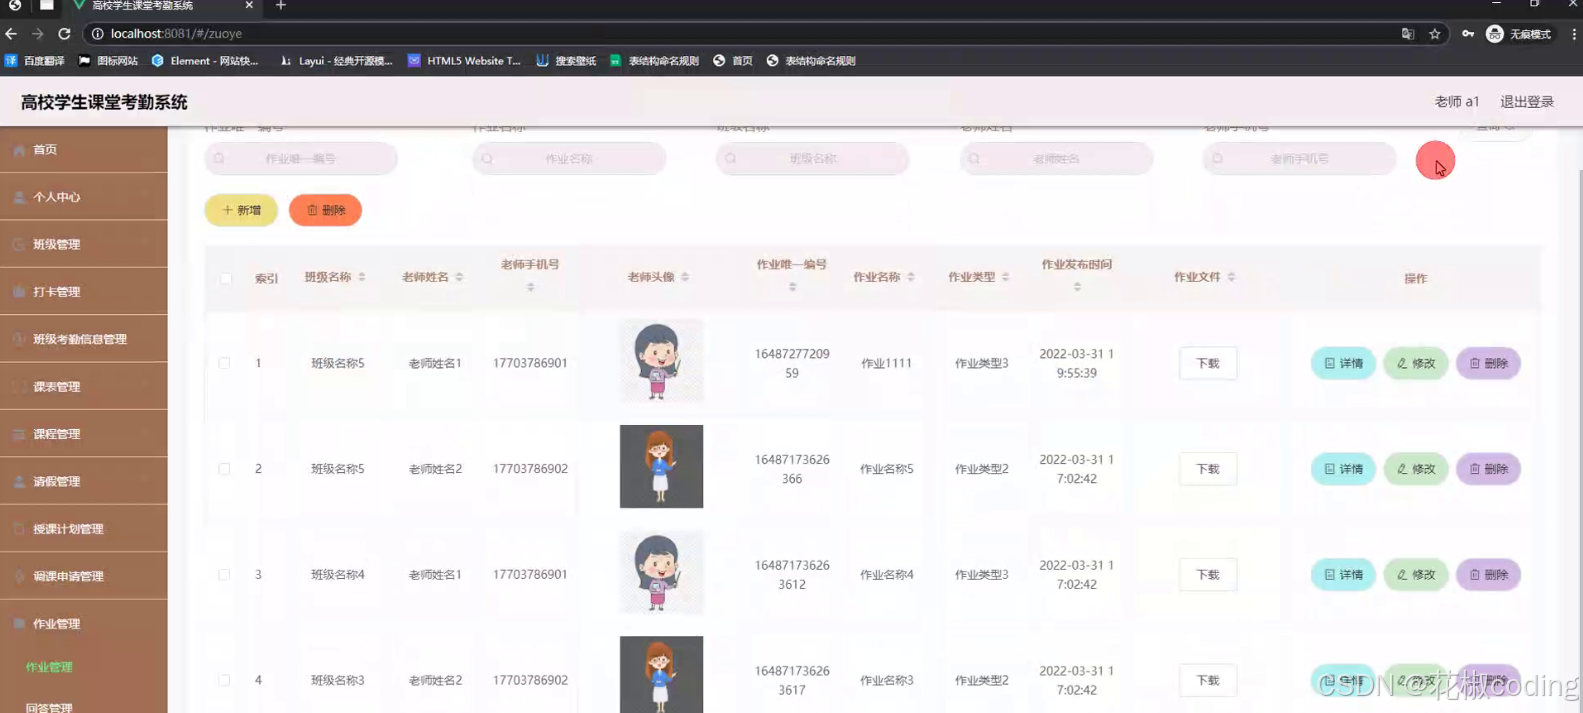
Task: Reload the page with the refresh icon
Action: point(64,34)
